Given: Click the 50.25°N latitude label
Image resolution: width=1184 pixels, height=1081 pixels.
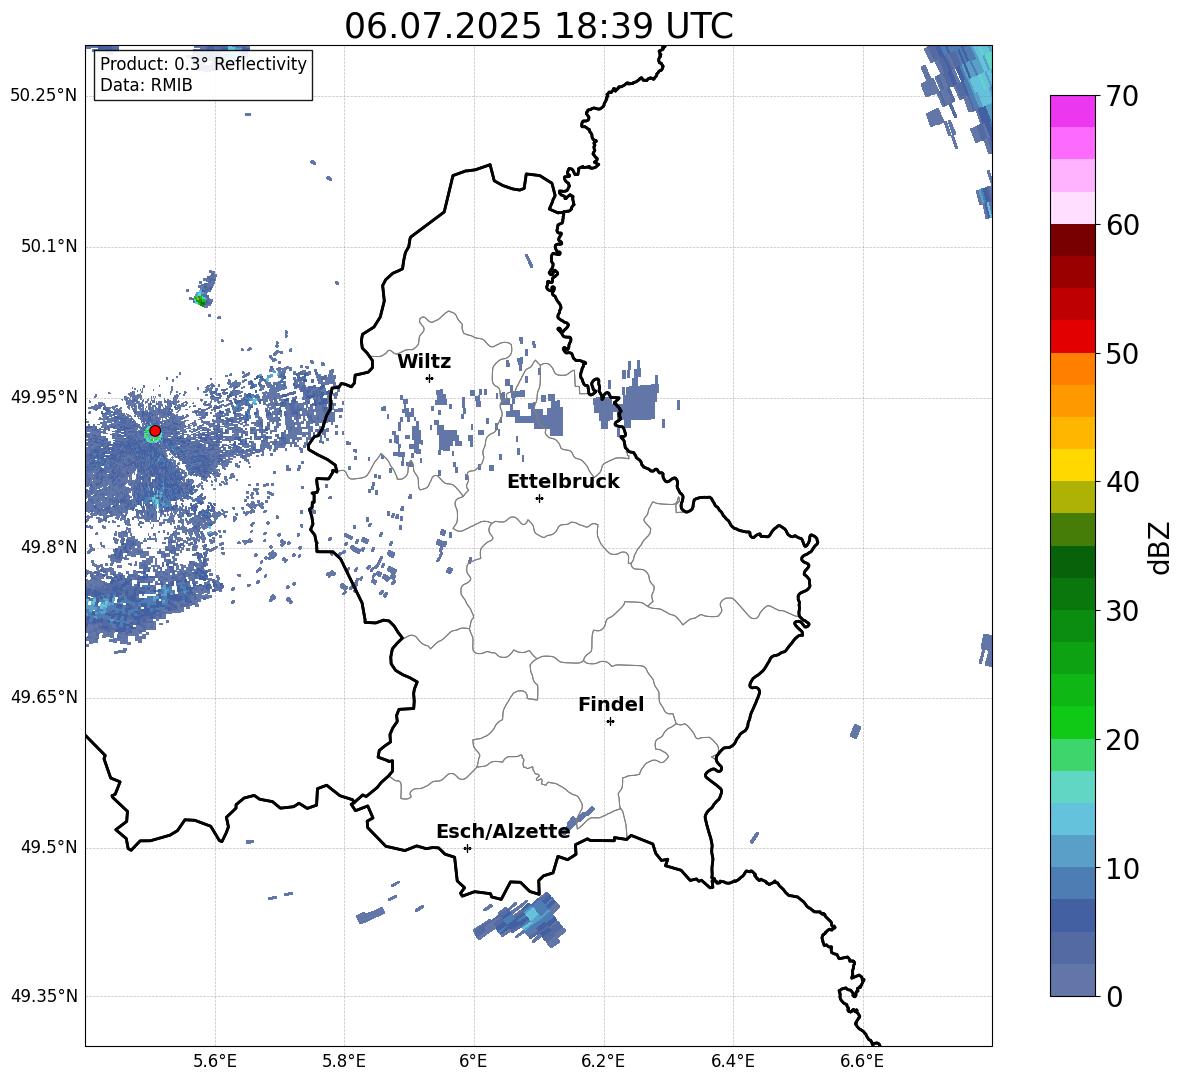Looking at the screenshot, I should (x=44, y=96).
